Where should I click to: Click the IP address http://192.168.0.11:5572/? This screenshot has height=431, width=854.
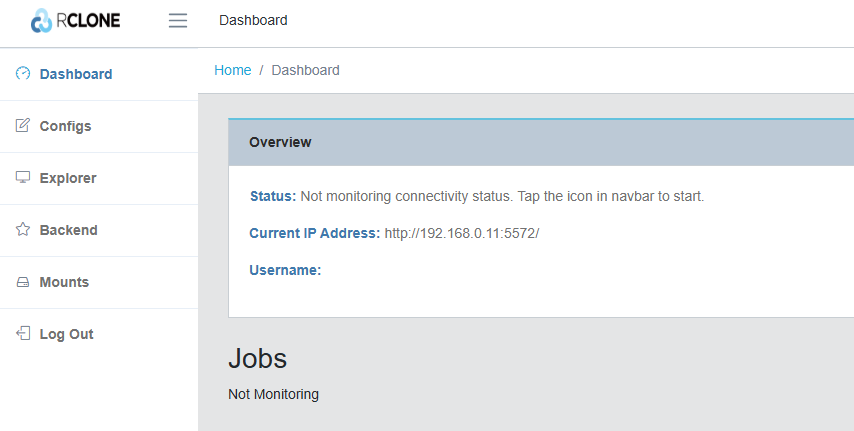[x=462, y=233]
